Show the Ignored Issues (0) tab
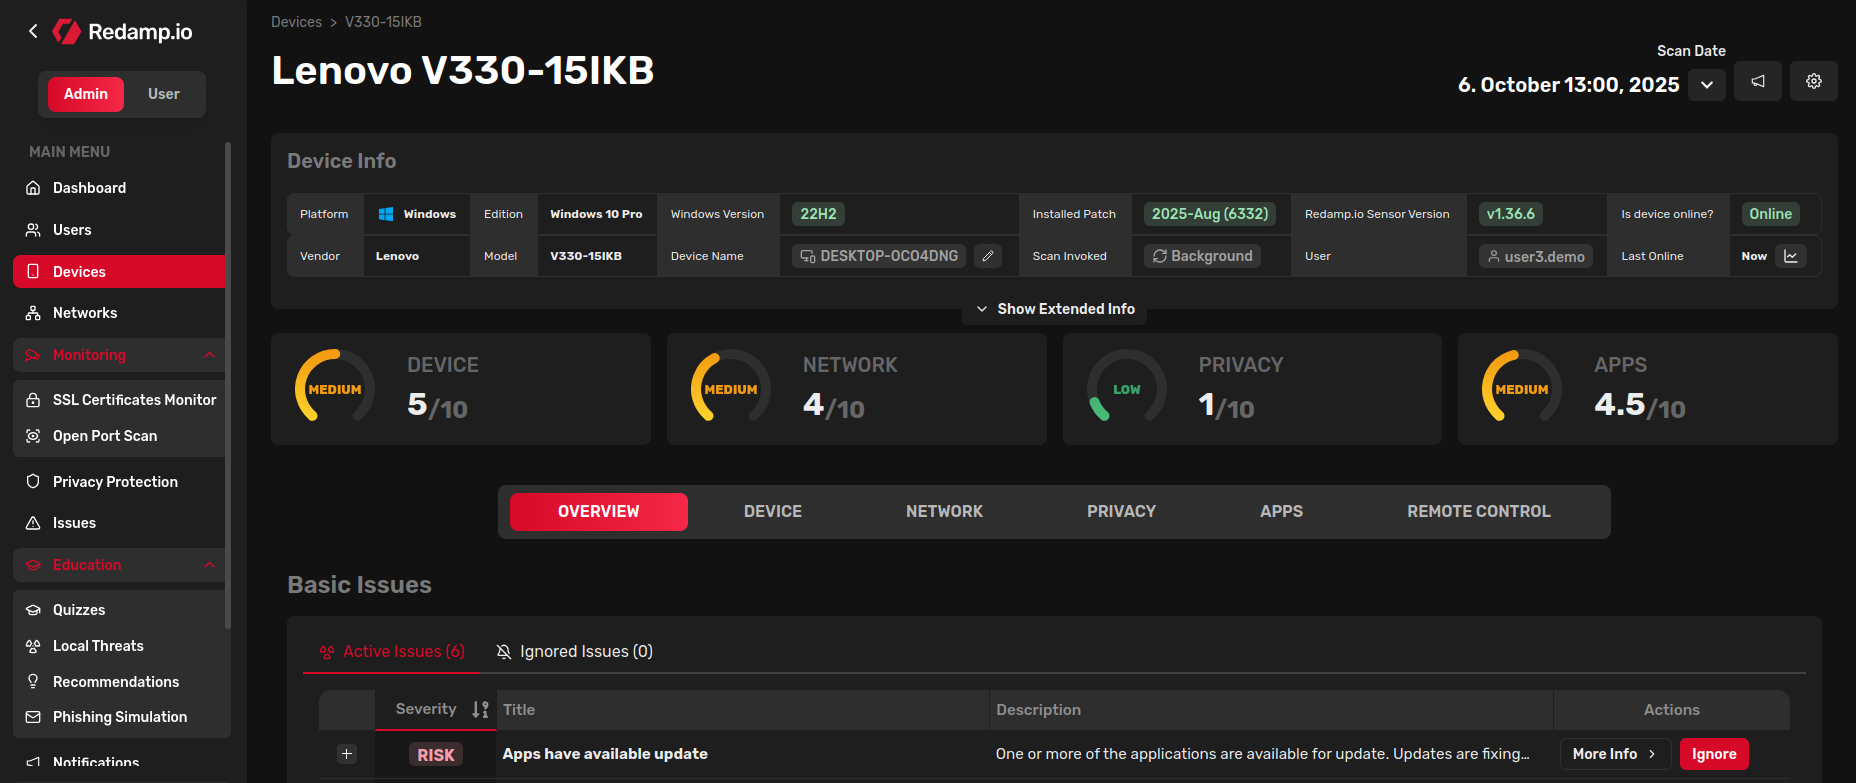The width and height of the screenshot is (1856, 783). [x=575, y=652]
